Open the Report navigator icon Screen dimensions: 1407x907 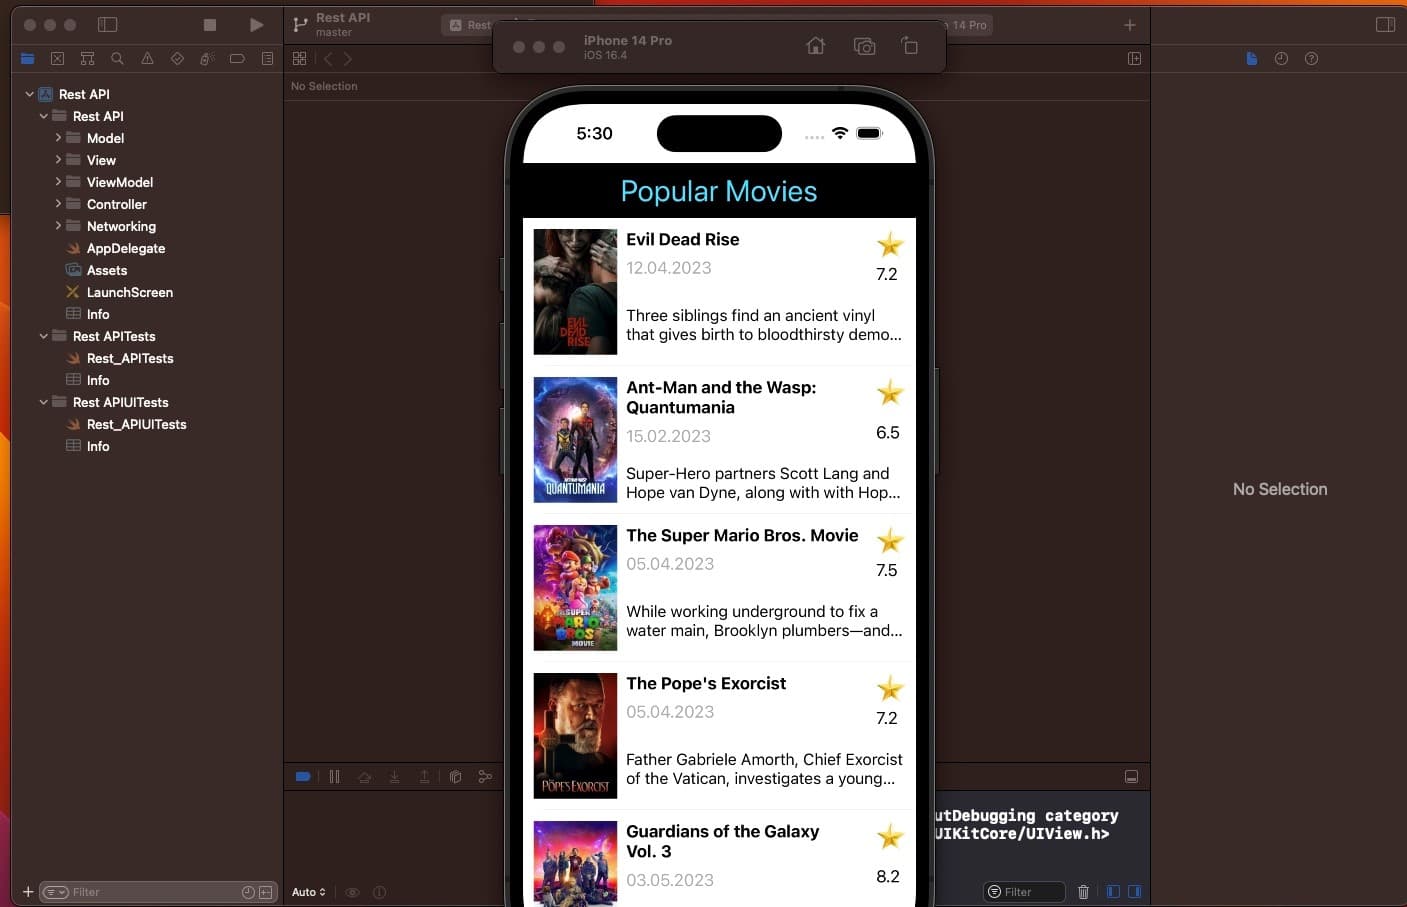click(267, 59)
